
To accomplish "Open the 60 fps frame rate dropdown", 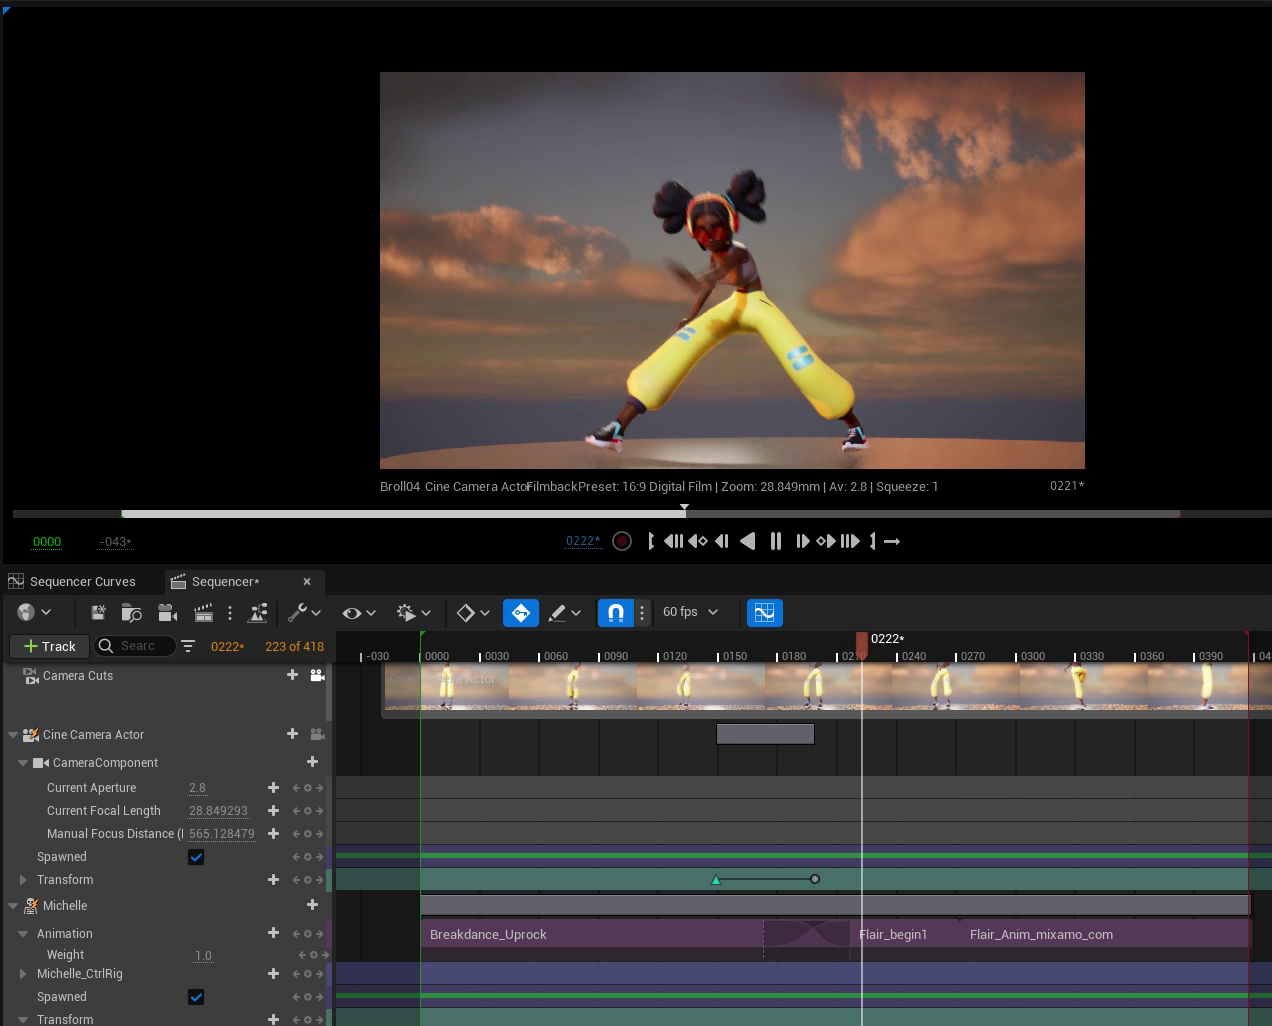I will (690, 612).
